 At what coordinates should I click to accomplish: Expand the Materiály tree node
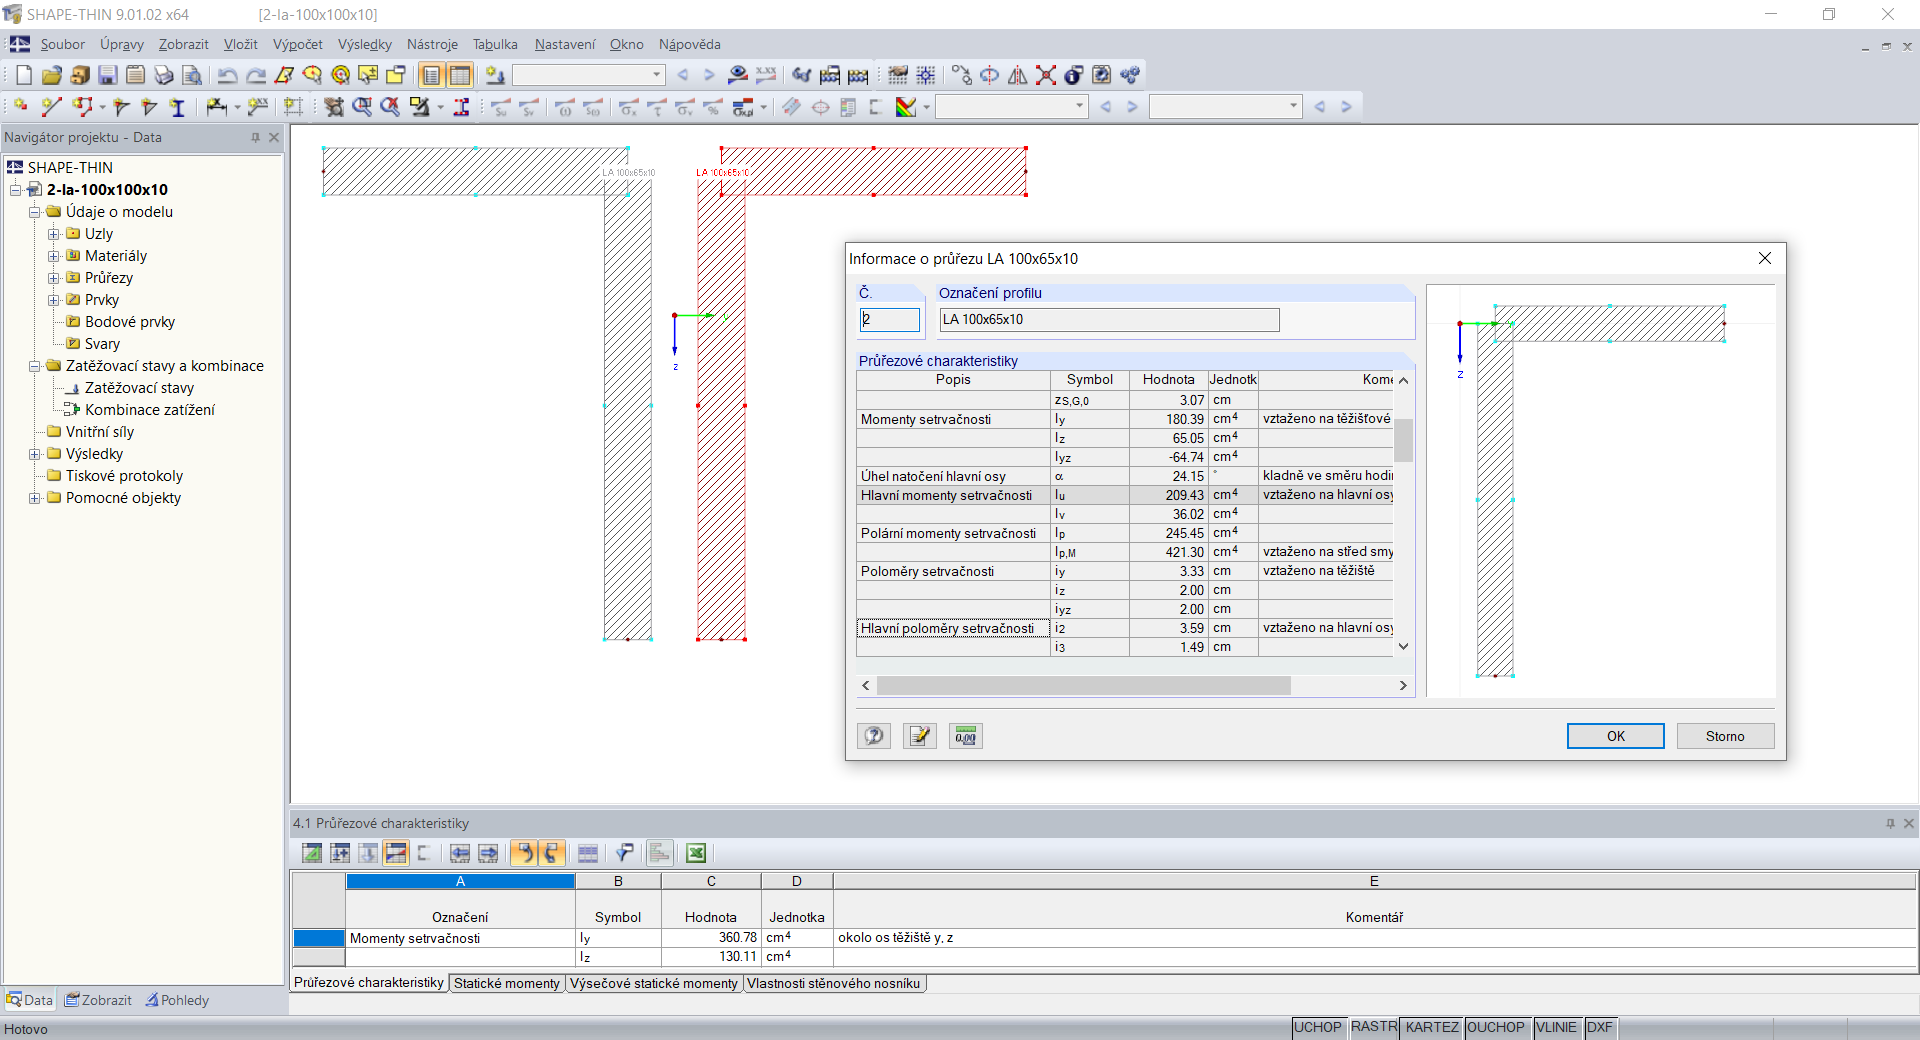pyautogui.click(x=54, y=256)
